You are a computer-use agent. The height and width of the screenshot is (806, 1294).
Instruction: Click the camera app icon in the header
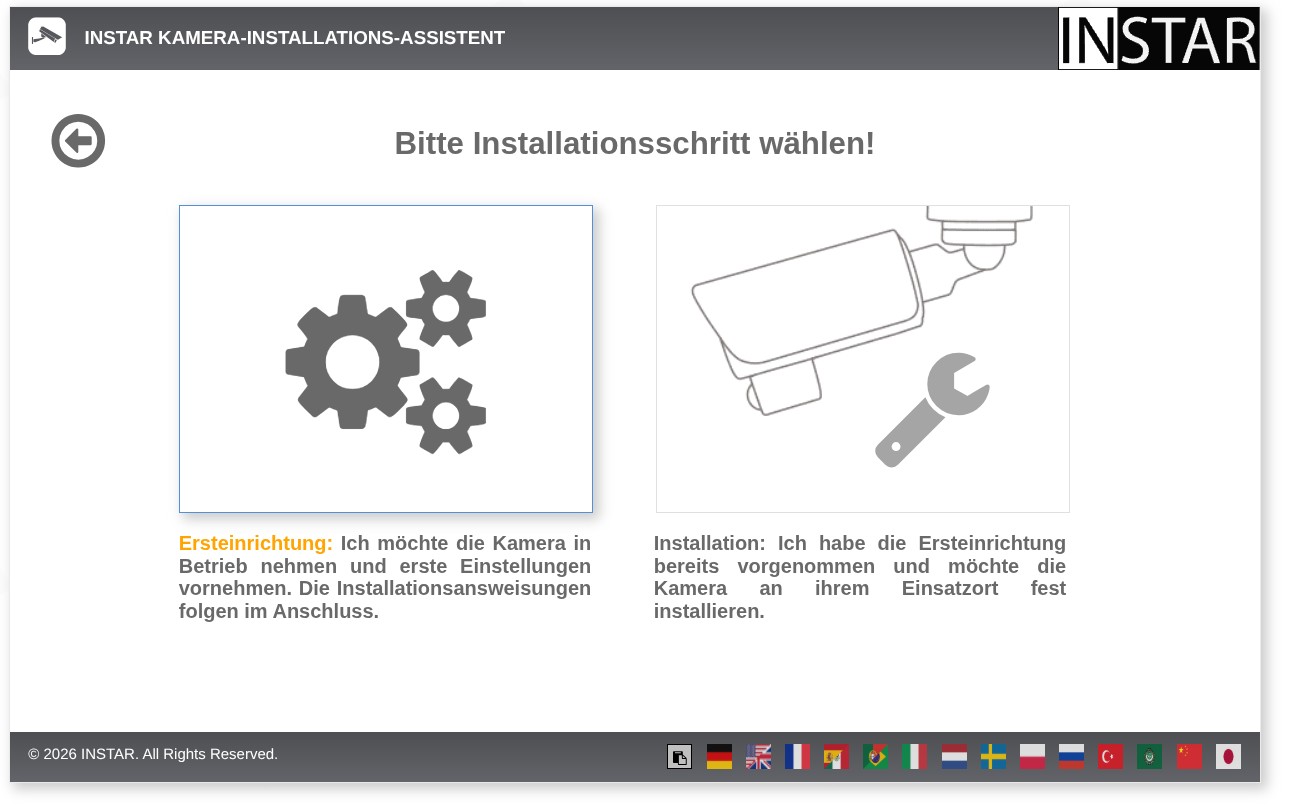tap(47, 37)
